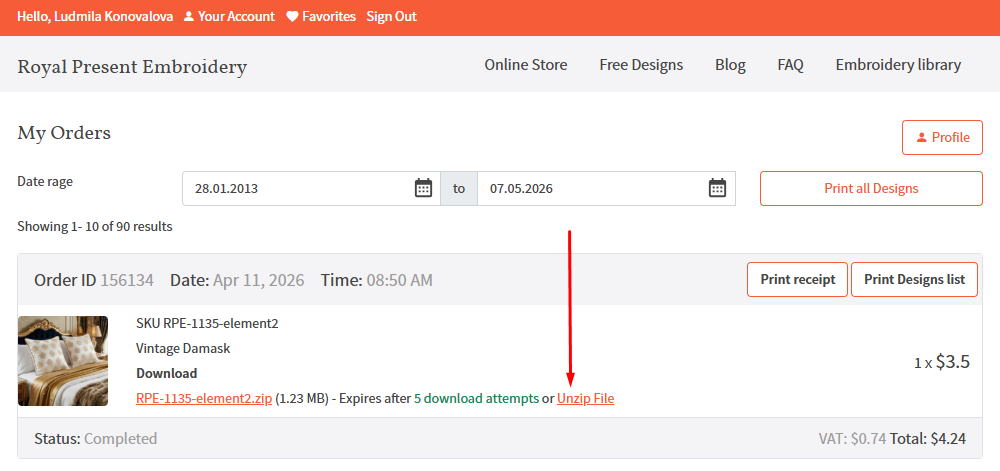The height and width of the screenshot is (471, 1000).
Task: Click the Profile button label
Action: click(950, 138)
